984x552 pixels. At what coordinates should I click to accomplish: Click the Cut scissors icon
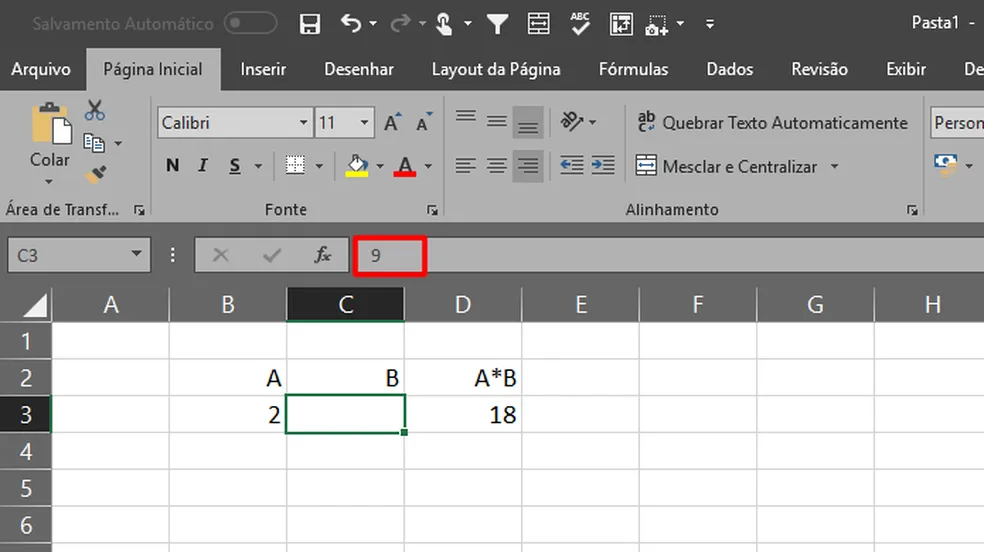95,110
